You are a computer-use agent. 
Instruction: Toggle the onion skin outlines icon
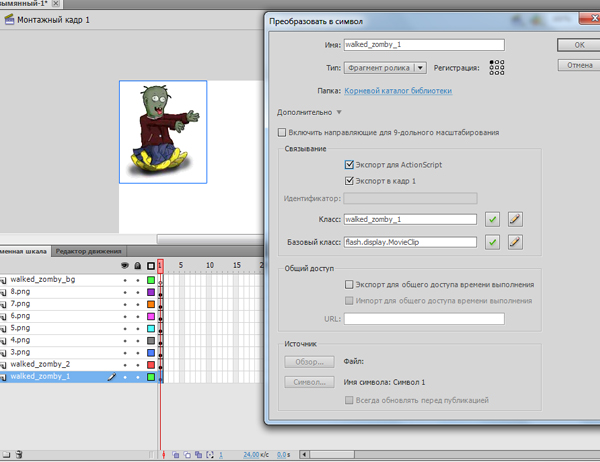[x=188, y=455]
